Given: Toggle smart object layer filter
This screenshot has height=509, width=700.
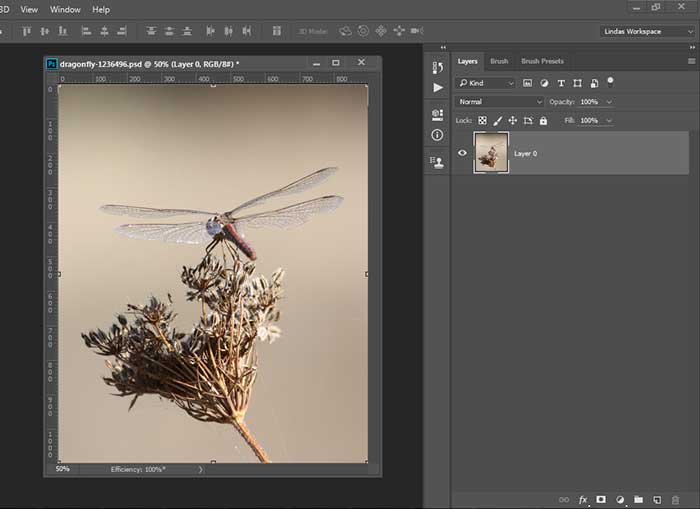Looking at the screenshot, I should 594,83.
